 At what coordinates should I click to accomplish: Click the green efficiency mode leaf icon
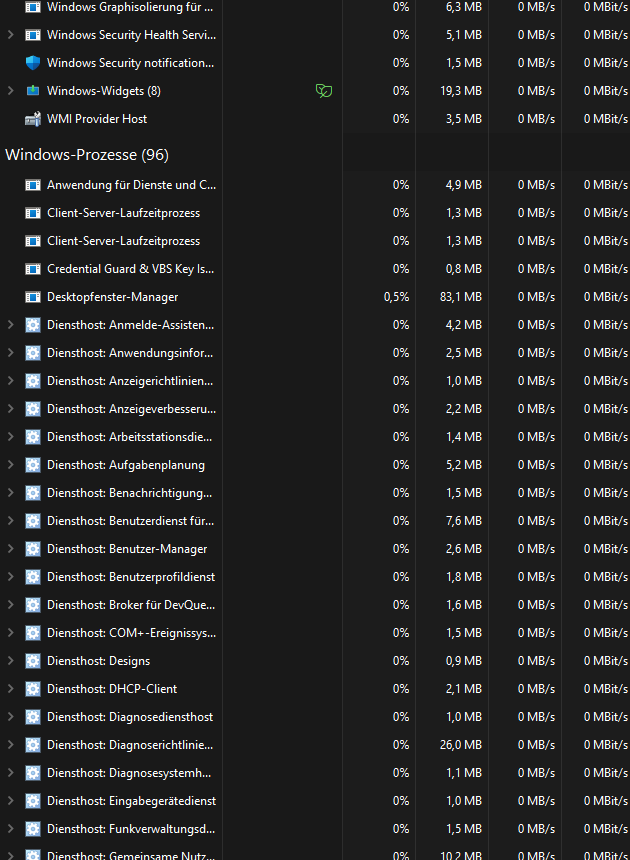tap(324, 90)
